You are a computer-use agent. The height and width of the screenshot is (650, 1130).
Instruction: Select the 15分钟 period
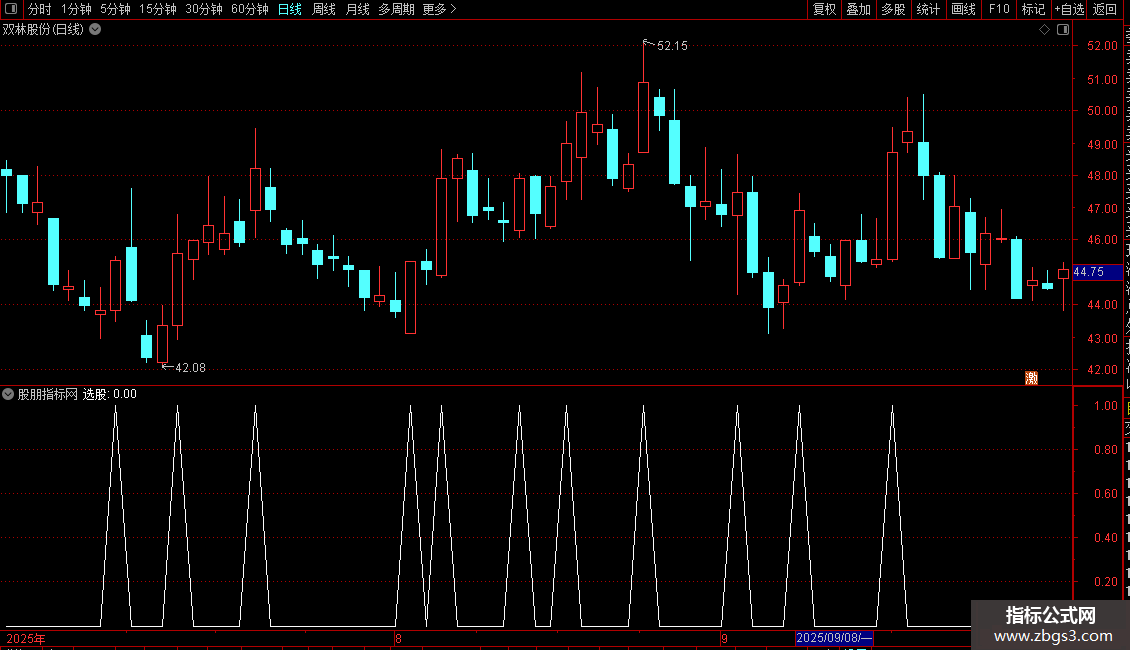coord(158,9)
